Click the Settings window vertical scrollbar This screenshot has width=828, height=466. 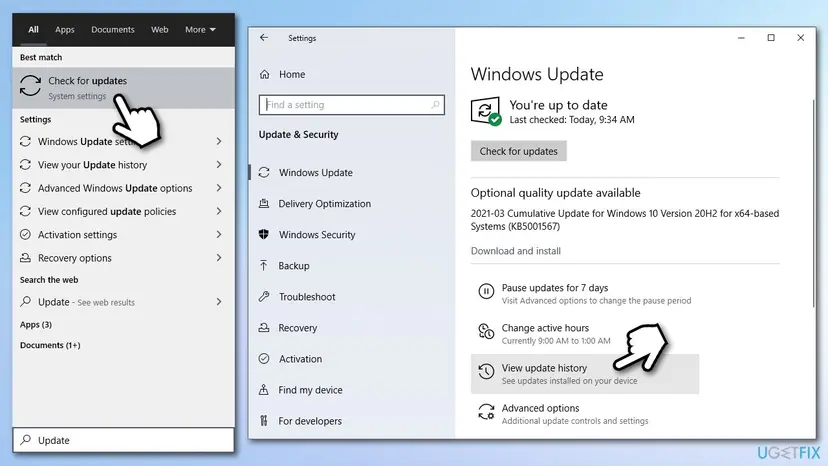[x=814, y=203]
